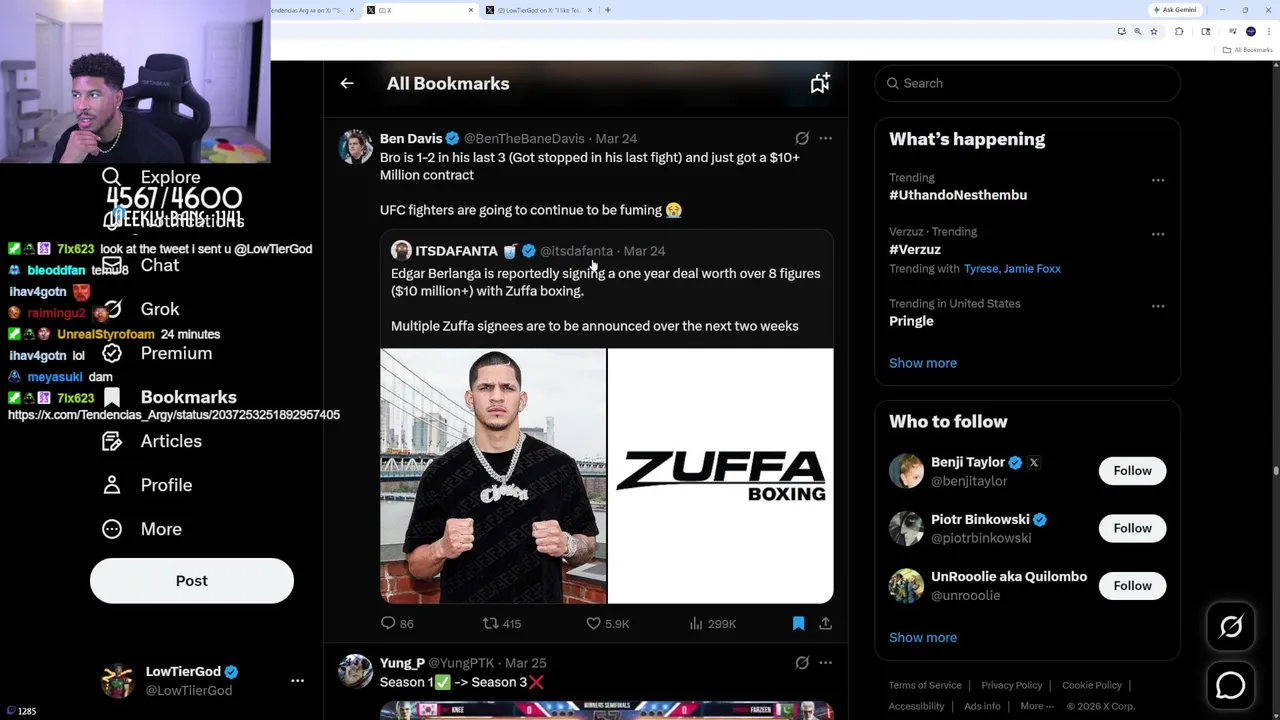This screenshot has width=1280, height=720.
Task: Open Accessibility footer link
Action: click(x=916, y=706)
